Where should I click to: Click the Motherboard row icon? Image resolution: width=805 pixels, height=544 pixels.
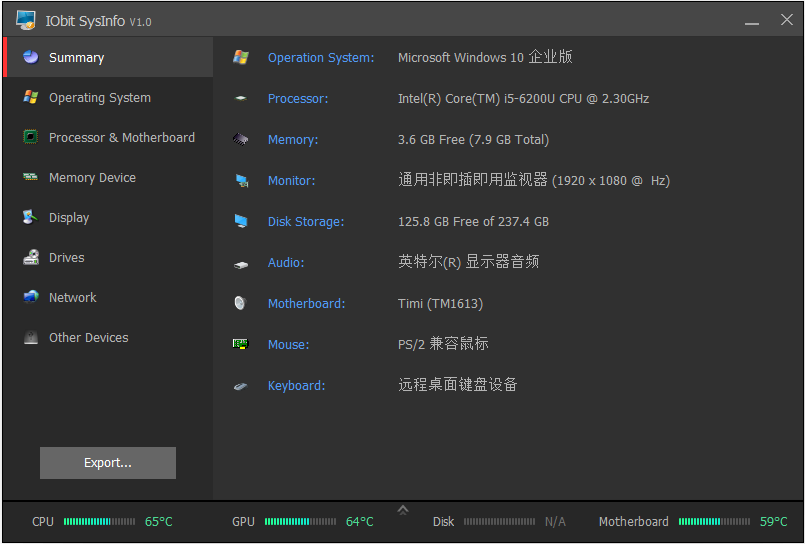240,303
